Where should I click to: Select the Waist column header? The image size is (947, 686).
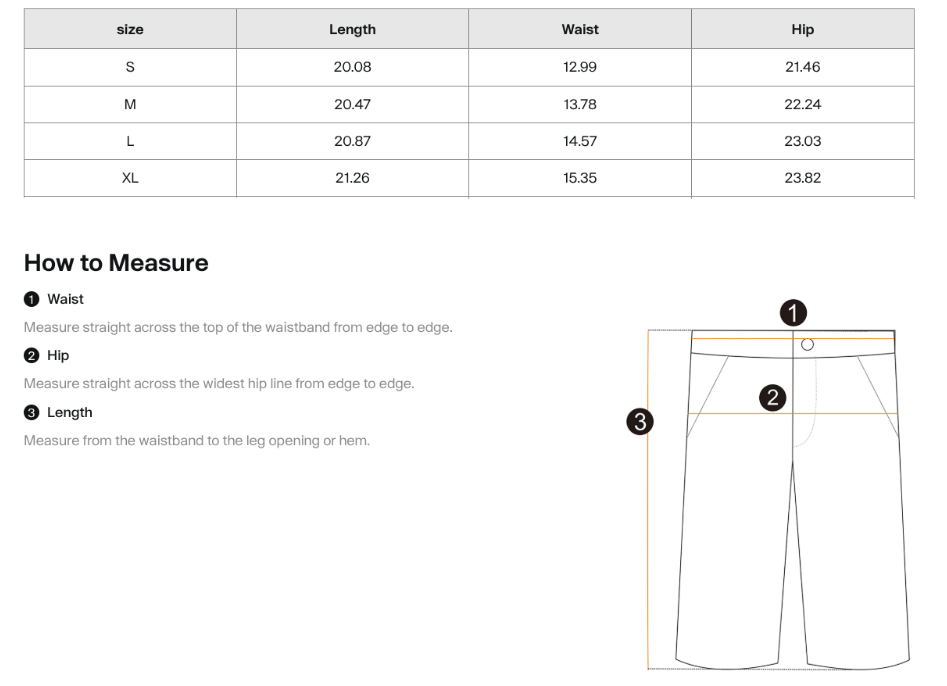[580, 29]
